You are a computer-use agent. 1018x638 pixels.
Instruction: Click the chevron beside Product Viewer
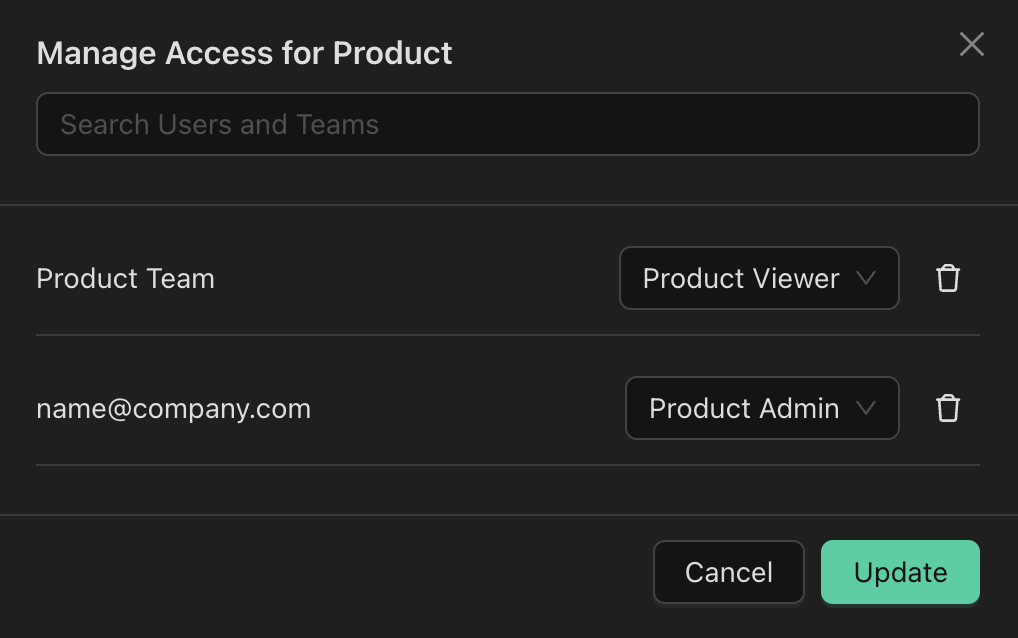tap(866, 278)
